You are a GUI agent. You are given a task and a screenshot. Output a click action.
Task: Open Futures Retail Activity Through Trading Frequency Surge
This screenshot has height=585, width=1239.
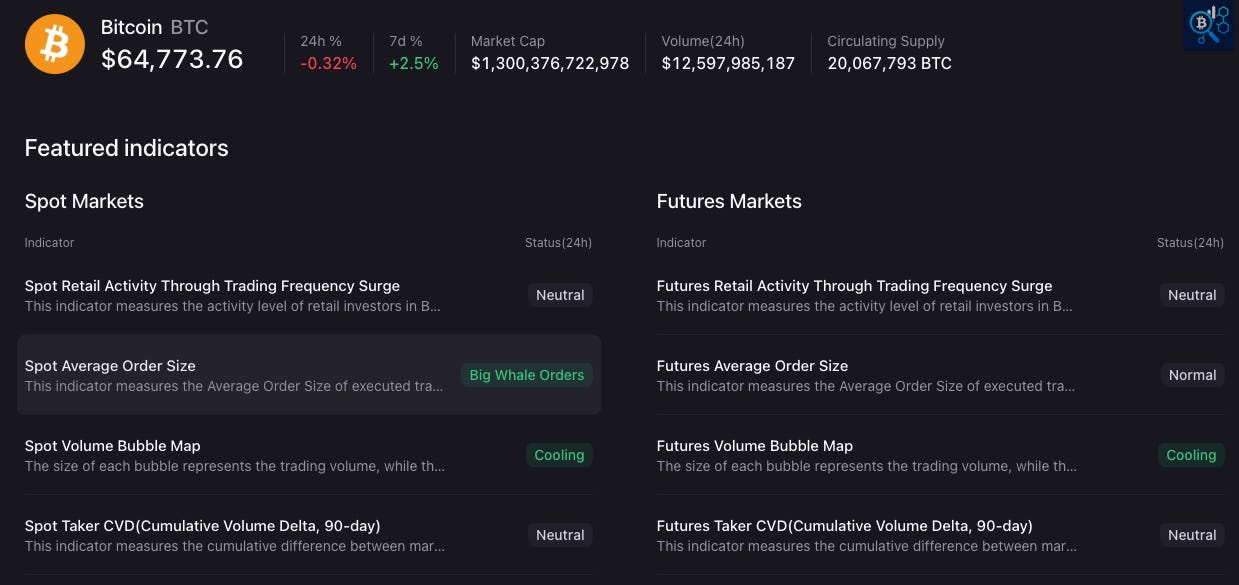[854, 286]
